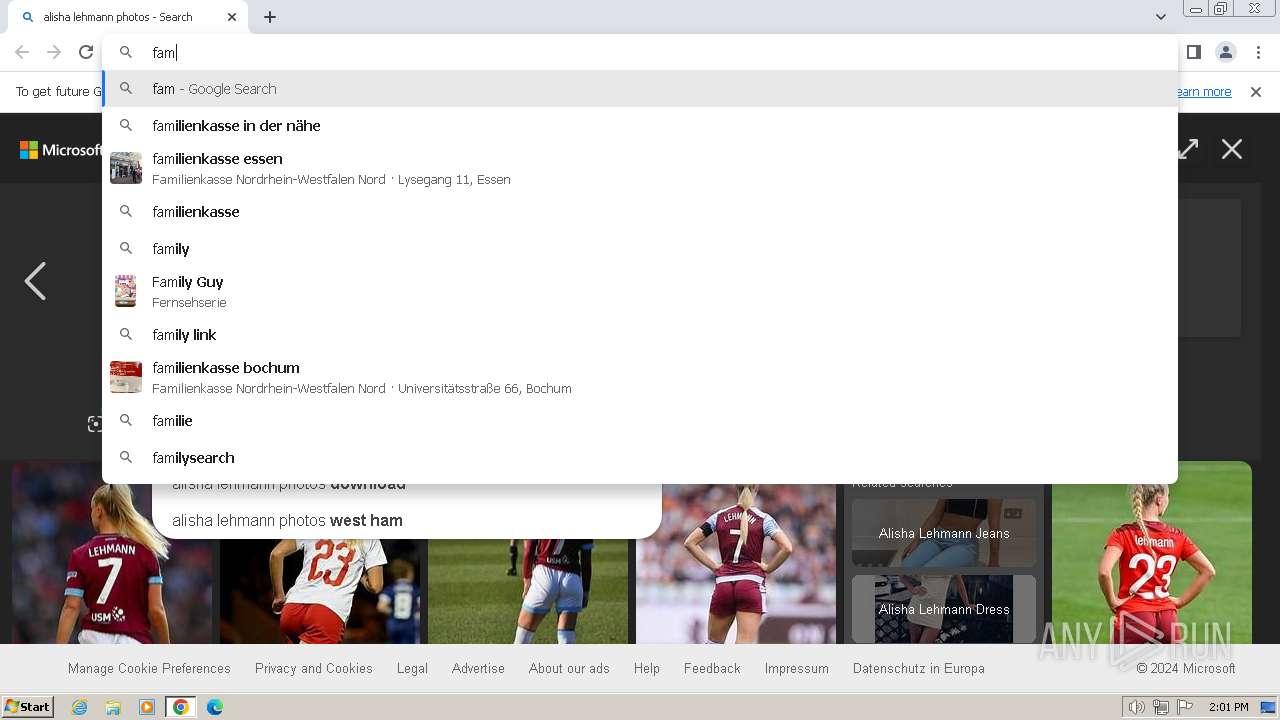Select familienkasse essen suggestion
Screen dimensions: 1280x720
[640, 168]
